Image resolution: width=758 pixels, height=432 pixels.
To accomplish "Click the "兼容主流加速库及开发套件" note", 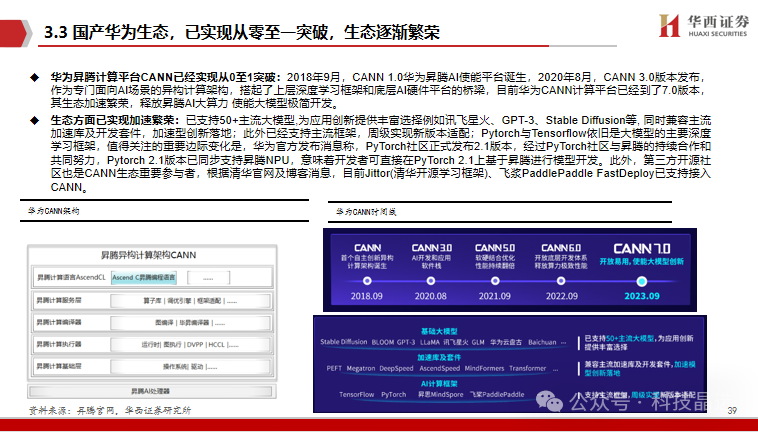I will pyautogui.click(x=628, y=364).
